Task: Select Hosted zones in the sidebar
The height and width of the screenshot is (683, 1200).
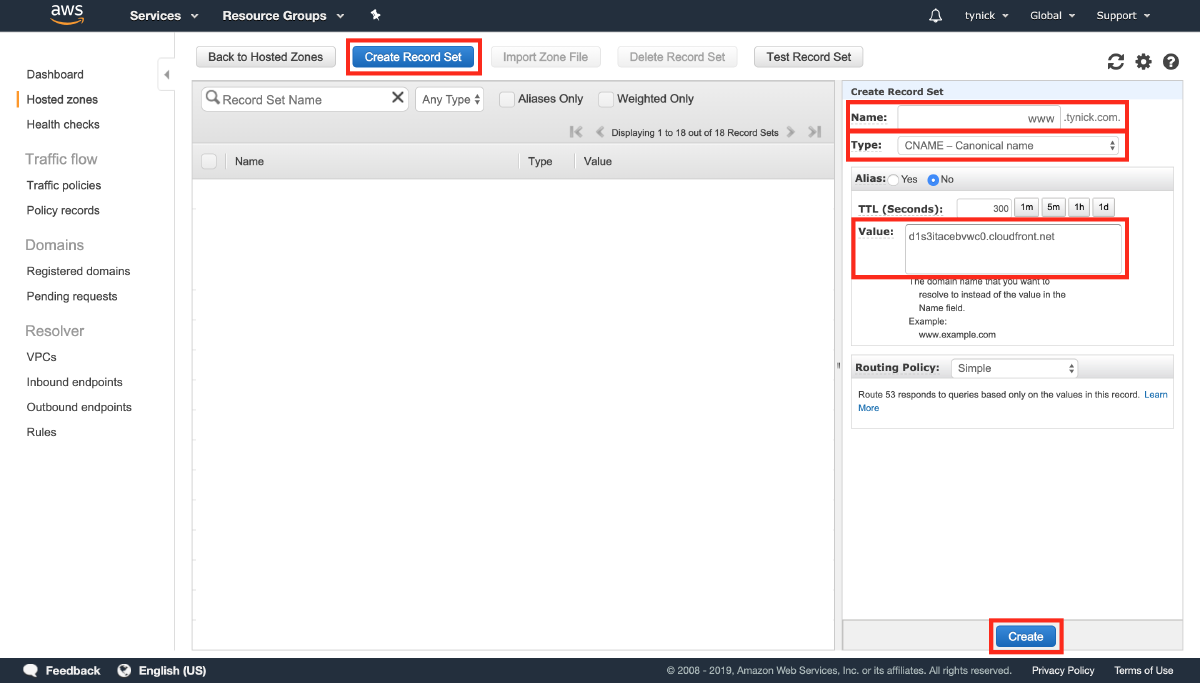Action: pyautogui.click(x=62, y=99)
